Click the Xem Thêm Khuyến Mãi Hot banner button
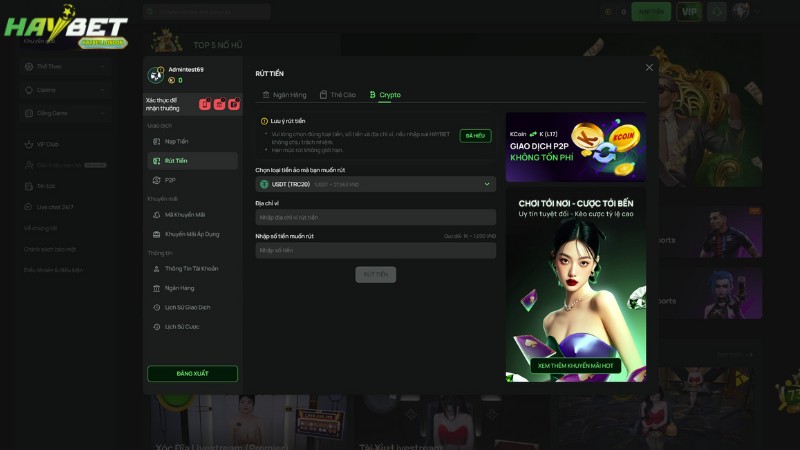The image size is (800, 450). (x=575, y=366)
